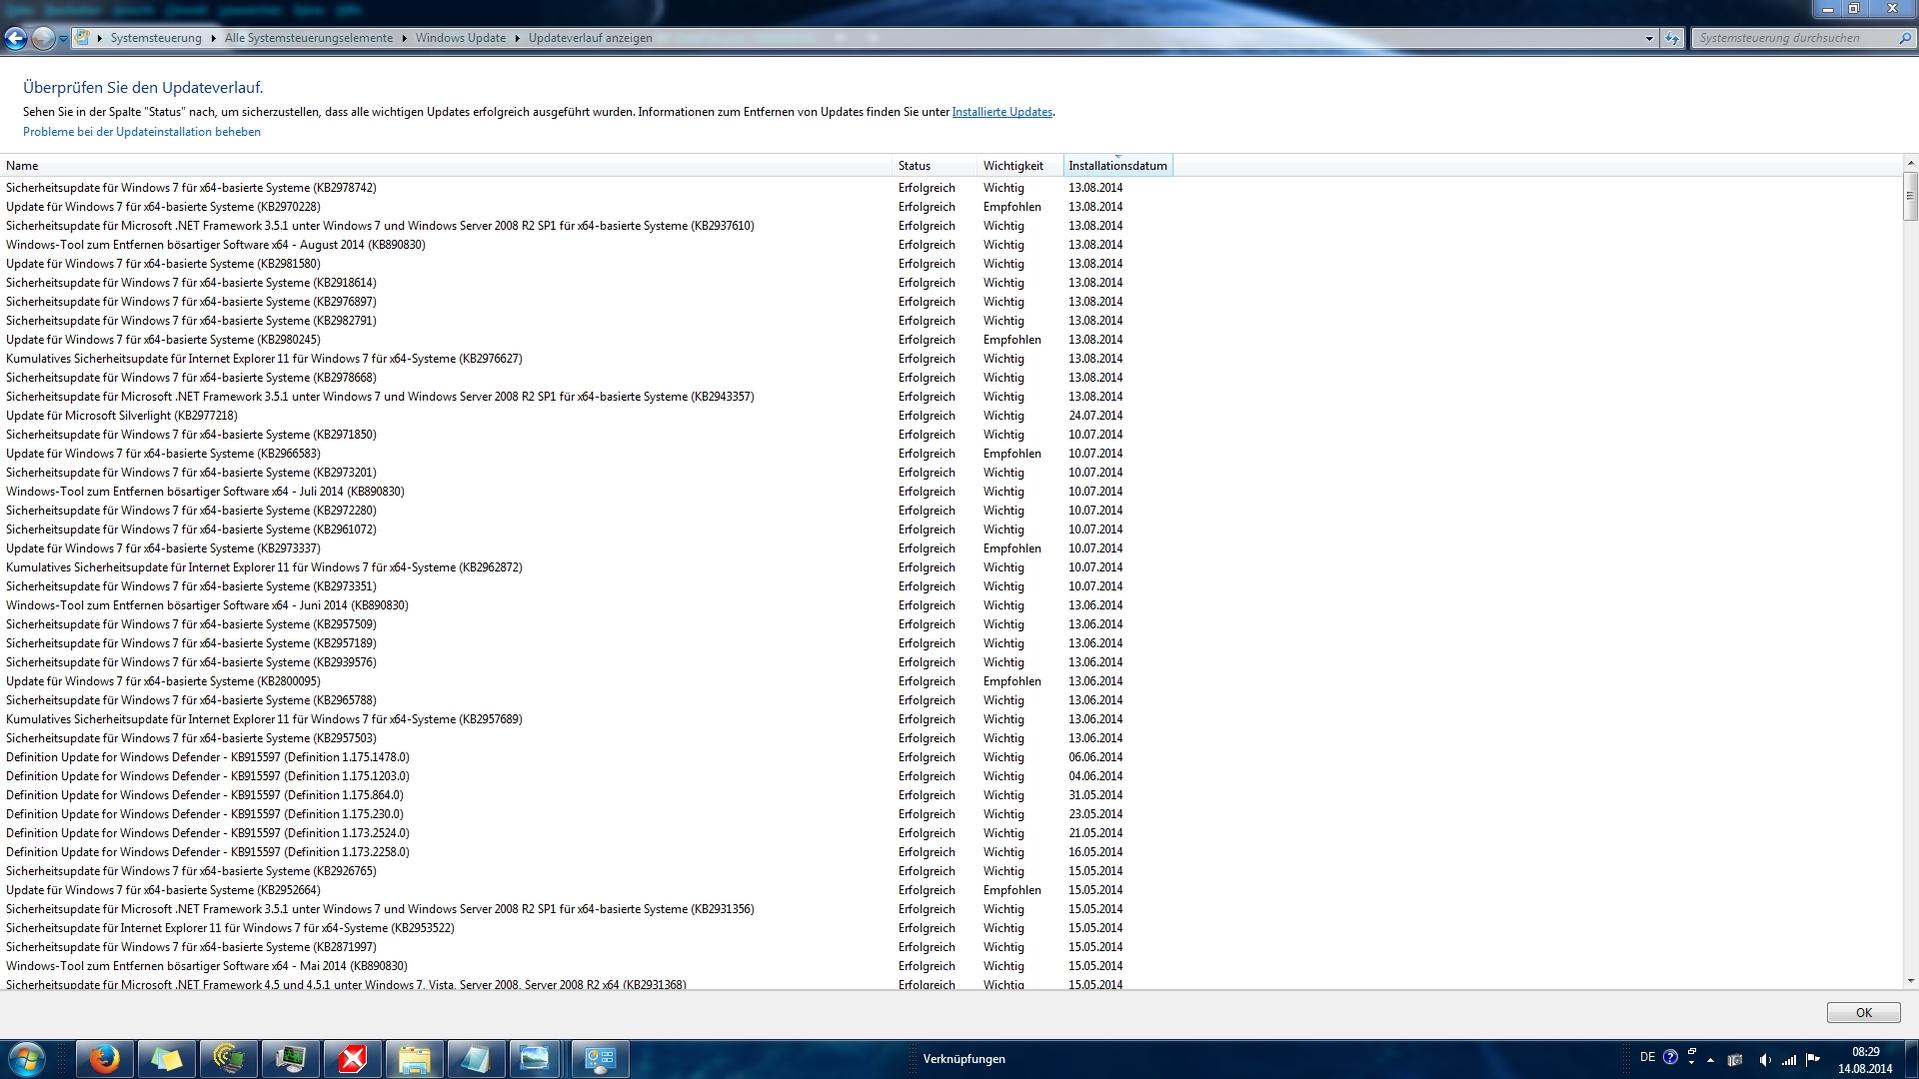Sort by the Wichtigkeit column header

click(1020, 166)
